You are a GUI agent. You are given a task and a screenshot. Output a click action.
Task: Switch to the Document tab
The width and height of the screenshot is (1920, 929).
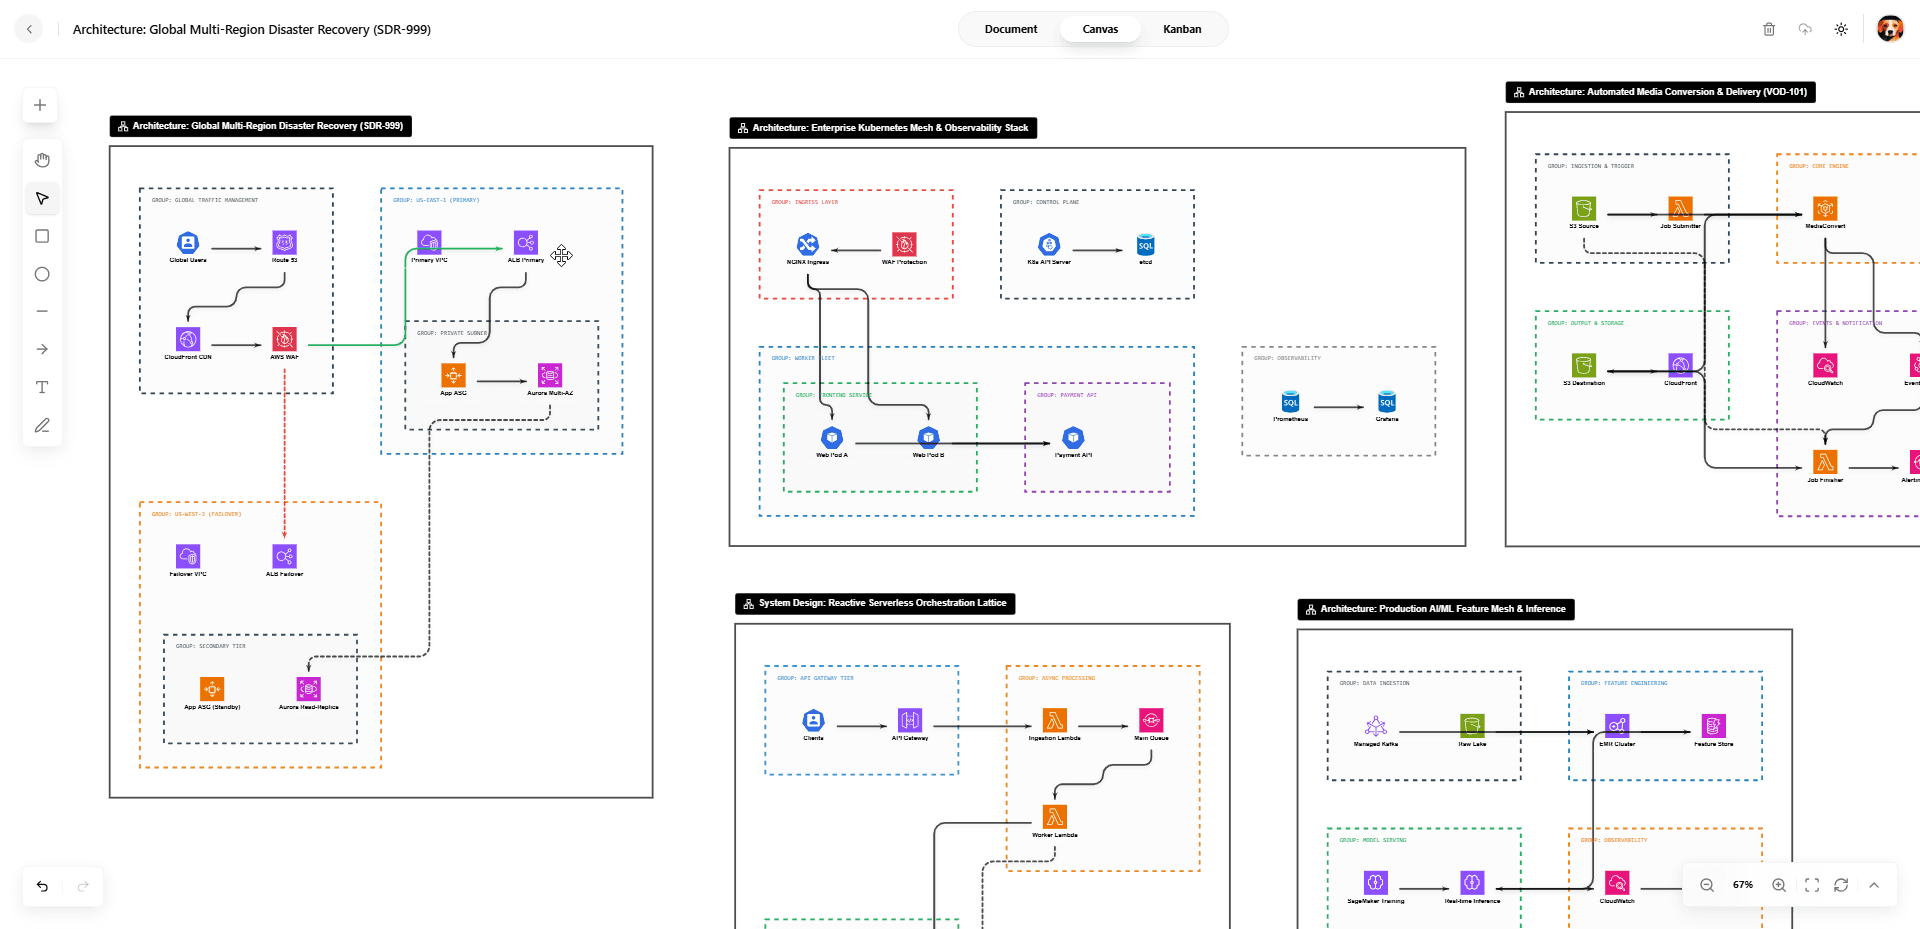(1010, 29)
